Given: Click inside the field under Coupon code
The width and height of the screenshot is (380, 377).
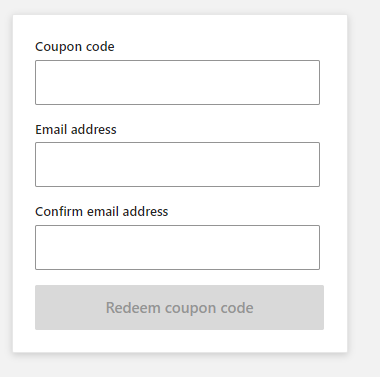Looking at the screenshot, I should [x=177, y=82].
